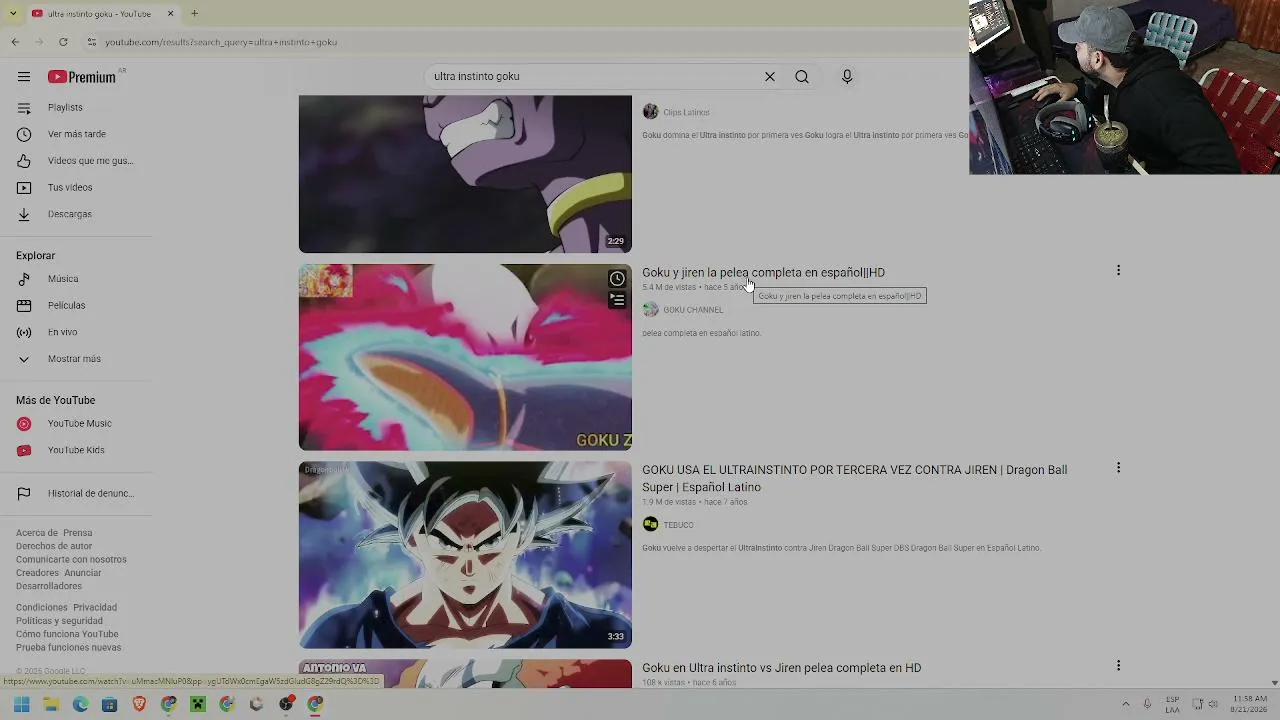This screenshot has width=1280, height=720.
Task: Play the 2:29 purple Beerus video thumbnail
Action: click(465, 174)
